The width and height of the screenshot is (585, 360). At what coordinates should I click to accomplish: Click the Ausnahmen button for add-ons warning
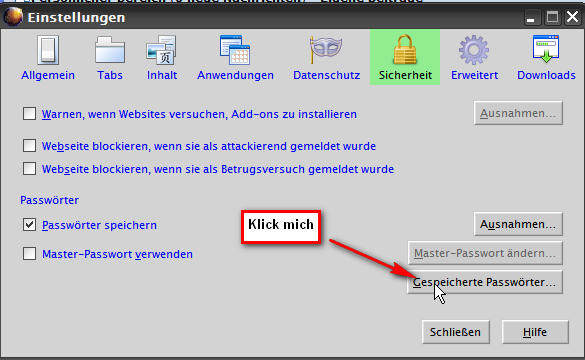point(518,113)
